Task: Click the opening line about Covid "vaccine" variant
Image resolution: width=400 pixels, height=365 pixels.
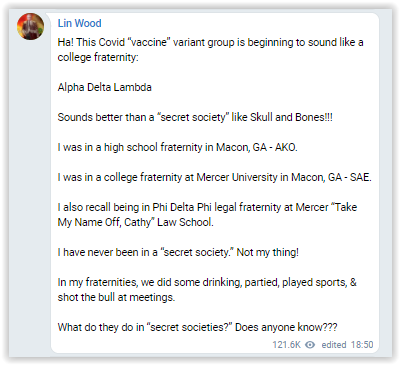Action: click(211, 43)
